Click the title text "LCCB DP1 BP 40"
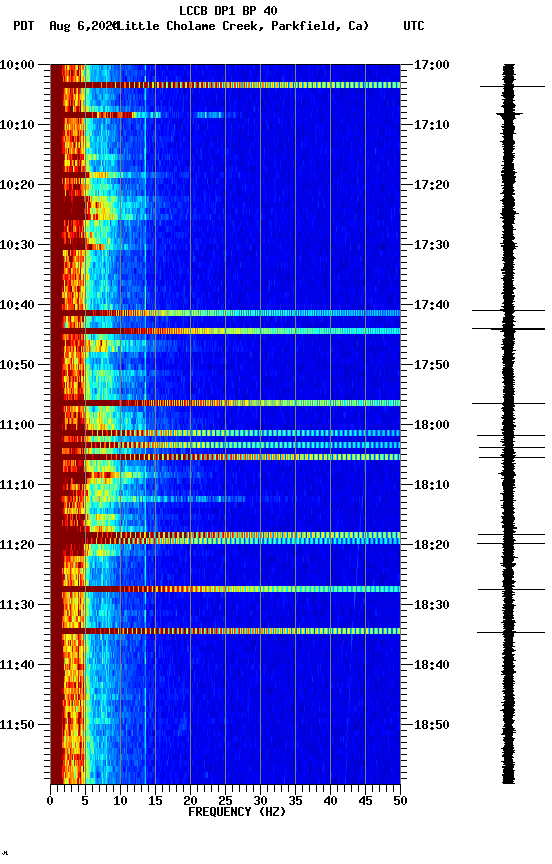This screenshot has width=552, height=864. pos(228,10)
